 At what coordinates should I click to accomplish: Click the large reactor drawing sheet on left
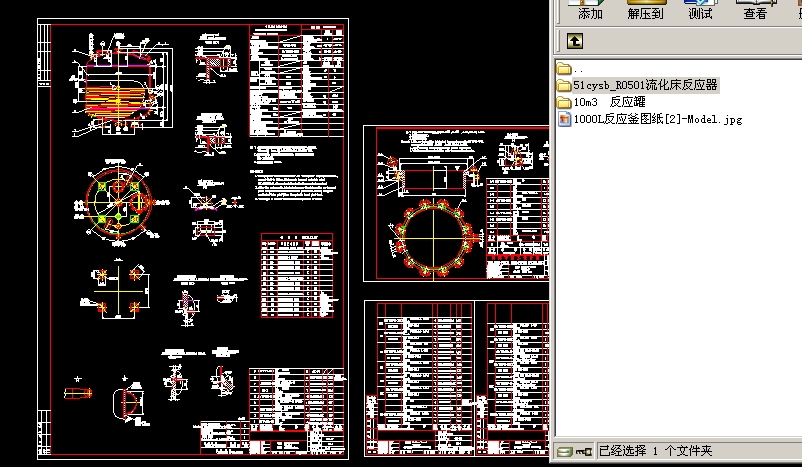click(x=193, y=239)
